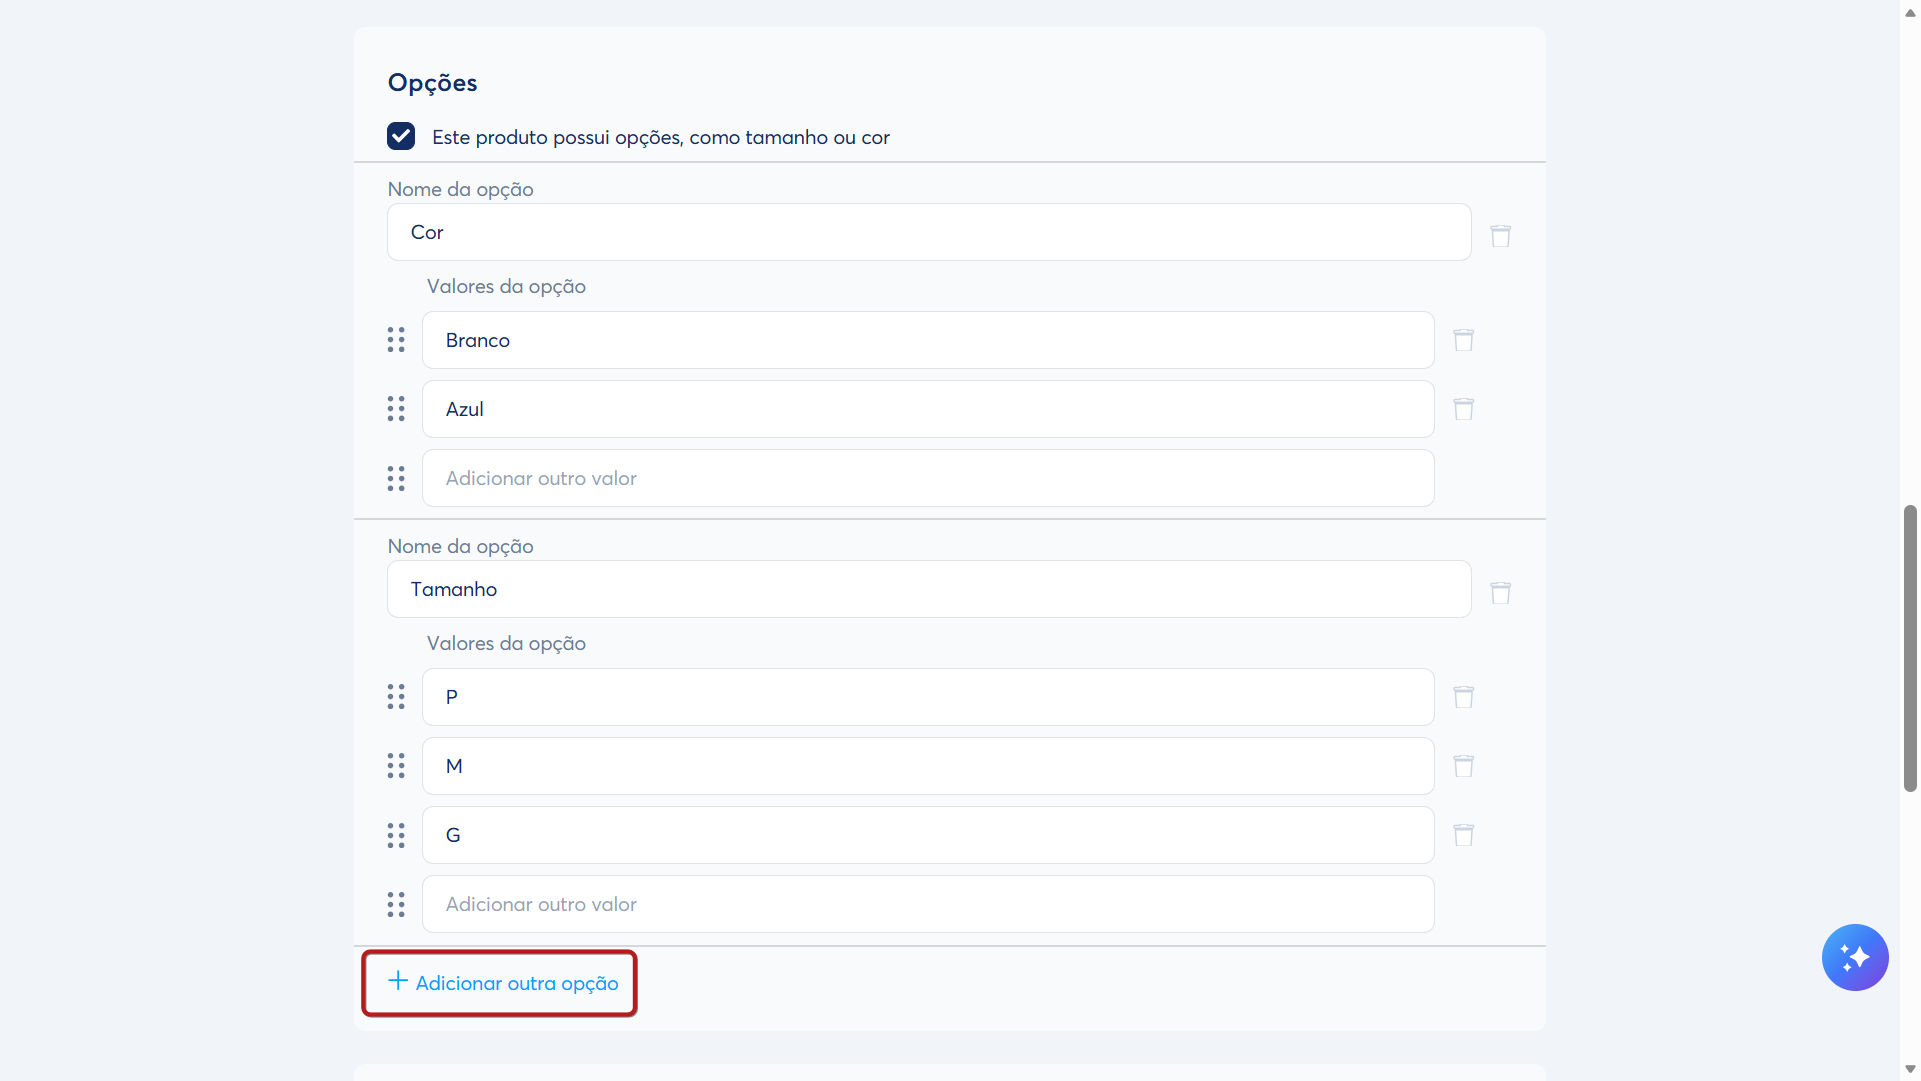
Task: Click 'Adicionar outro valor' under Tamanho
Action: point(928,904)
